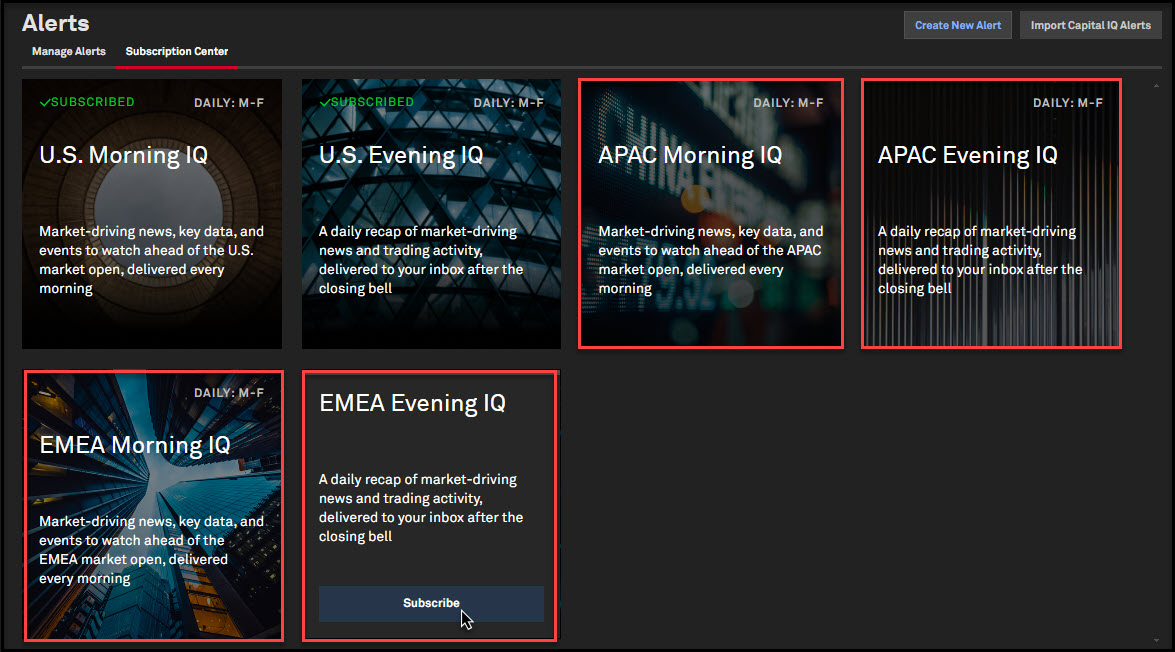Click the Alerts page heading
This screenshot has height=652, width=1175.
[55, 23]
